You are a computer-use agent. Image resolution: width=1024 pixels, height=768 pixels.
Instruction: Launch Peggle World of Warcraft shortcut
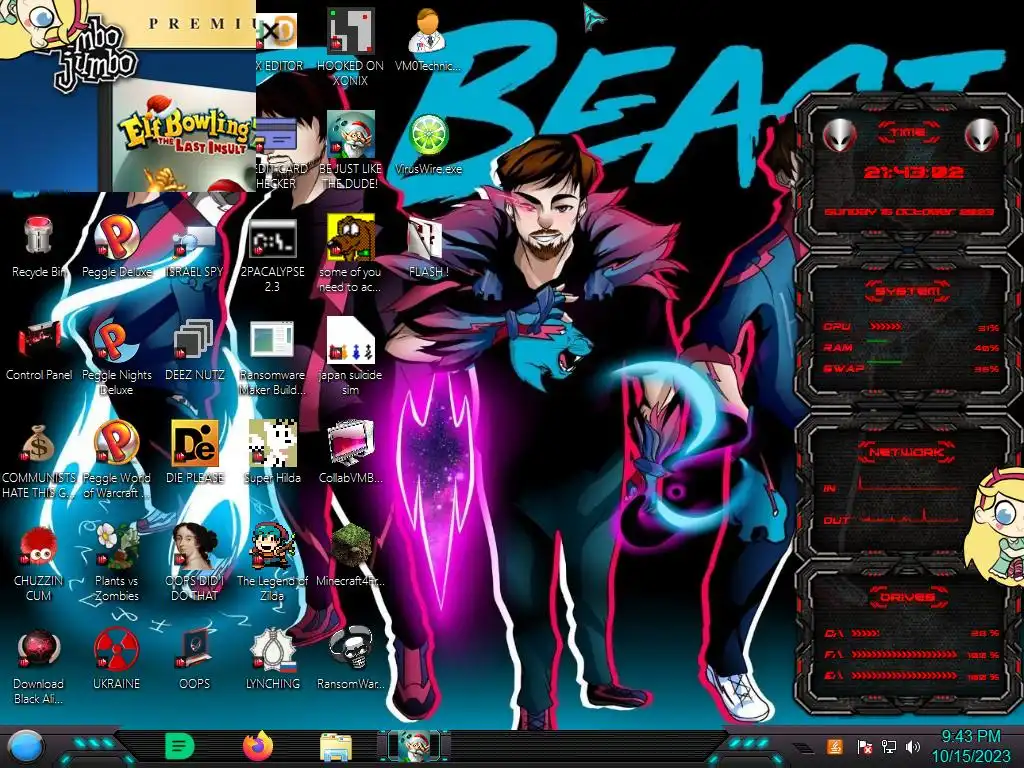click(x=116, y=460)
